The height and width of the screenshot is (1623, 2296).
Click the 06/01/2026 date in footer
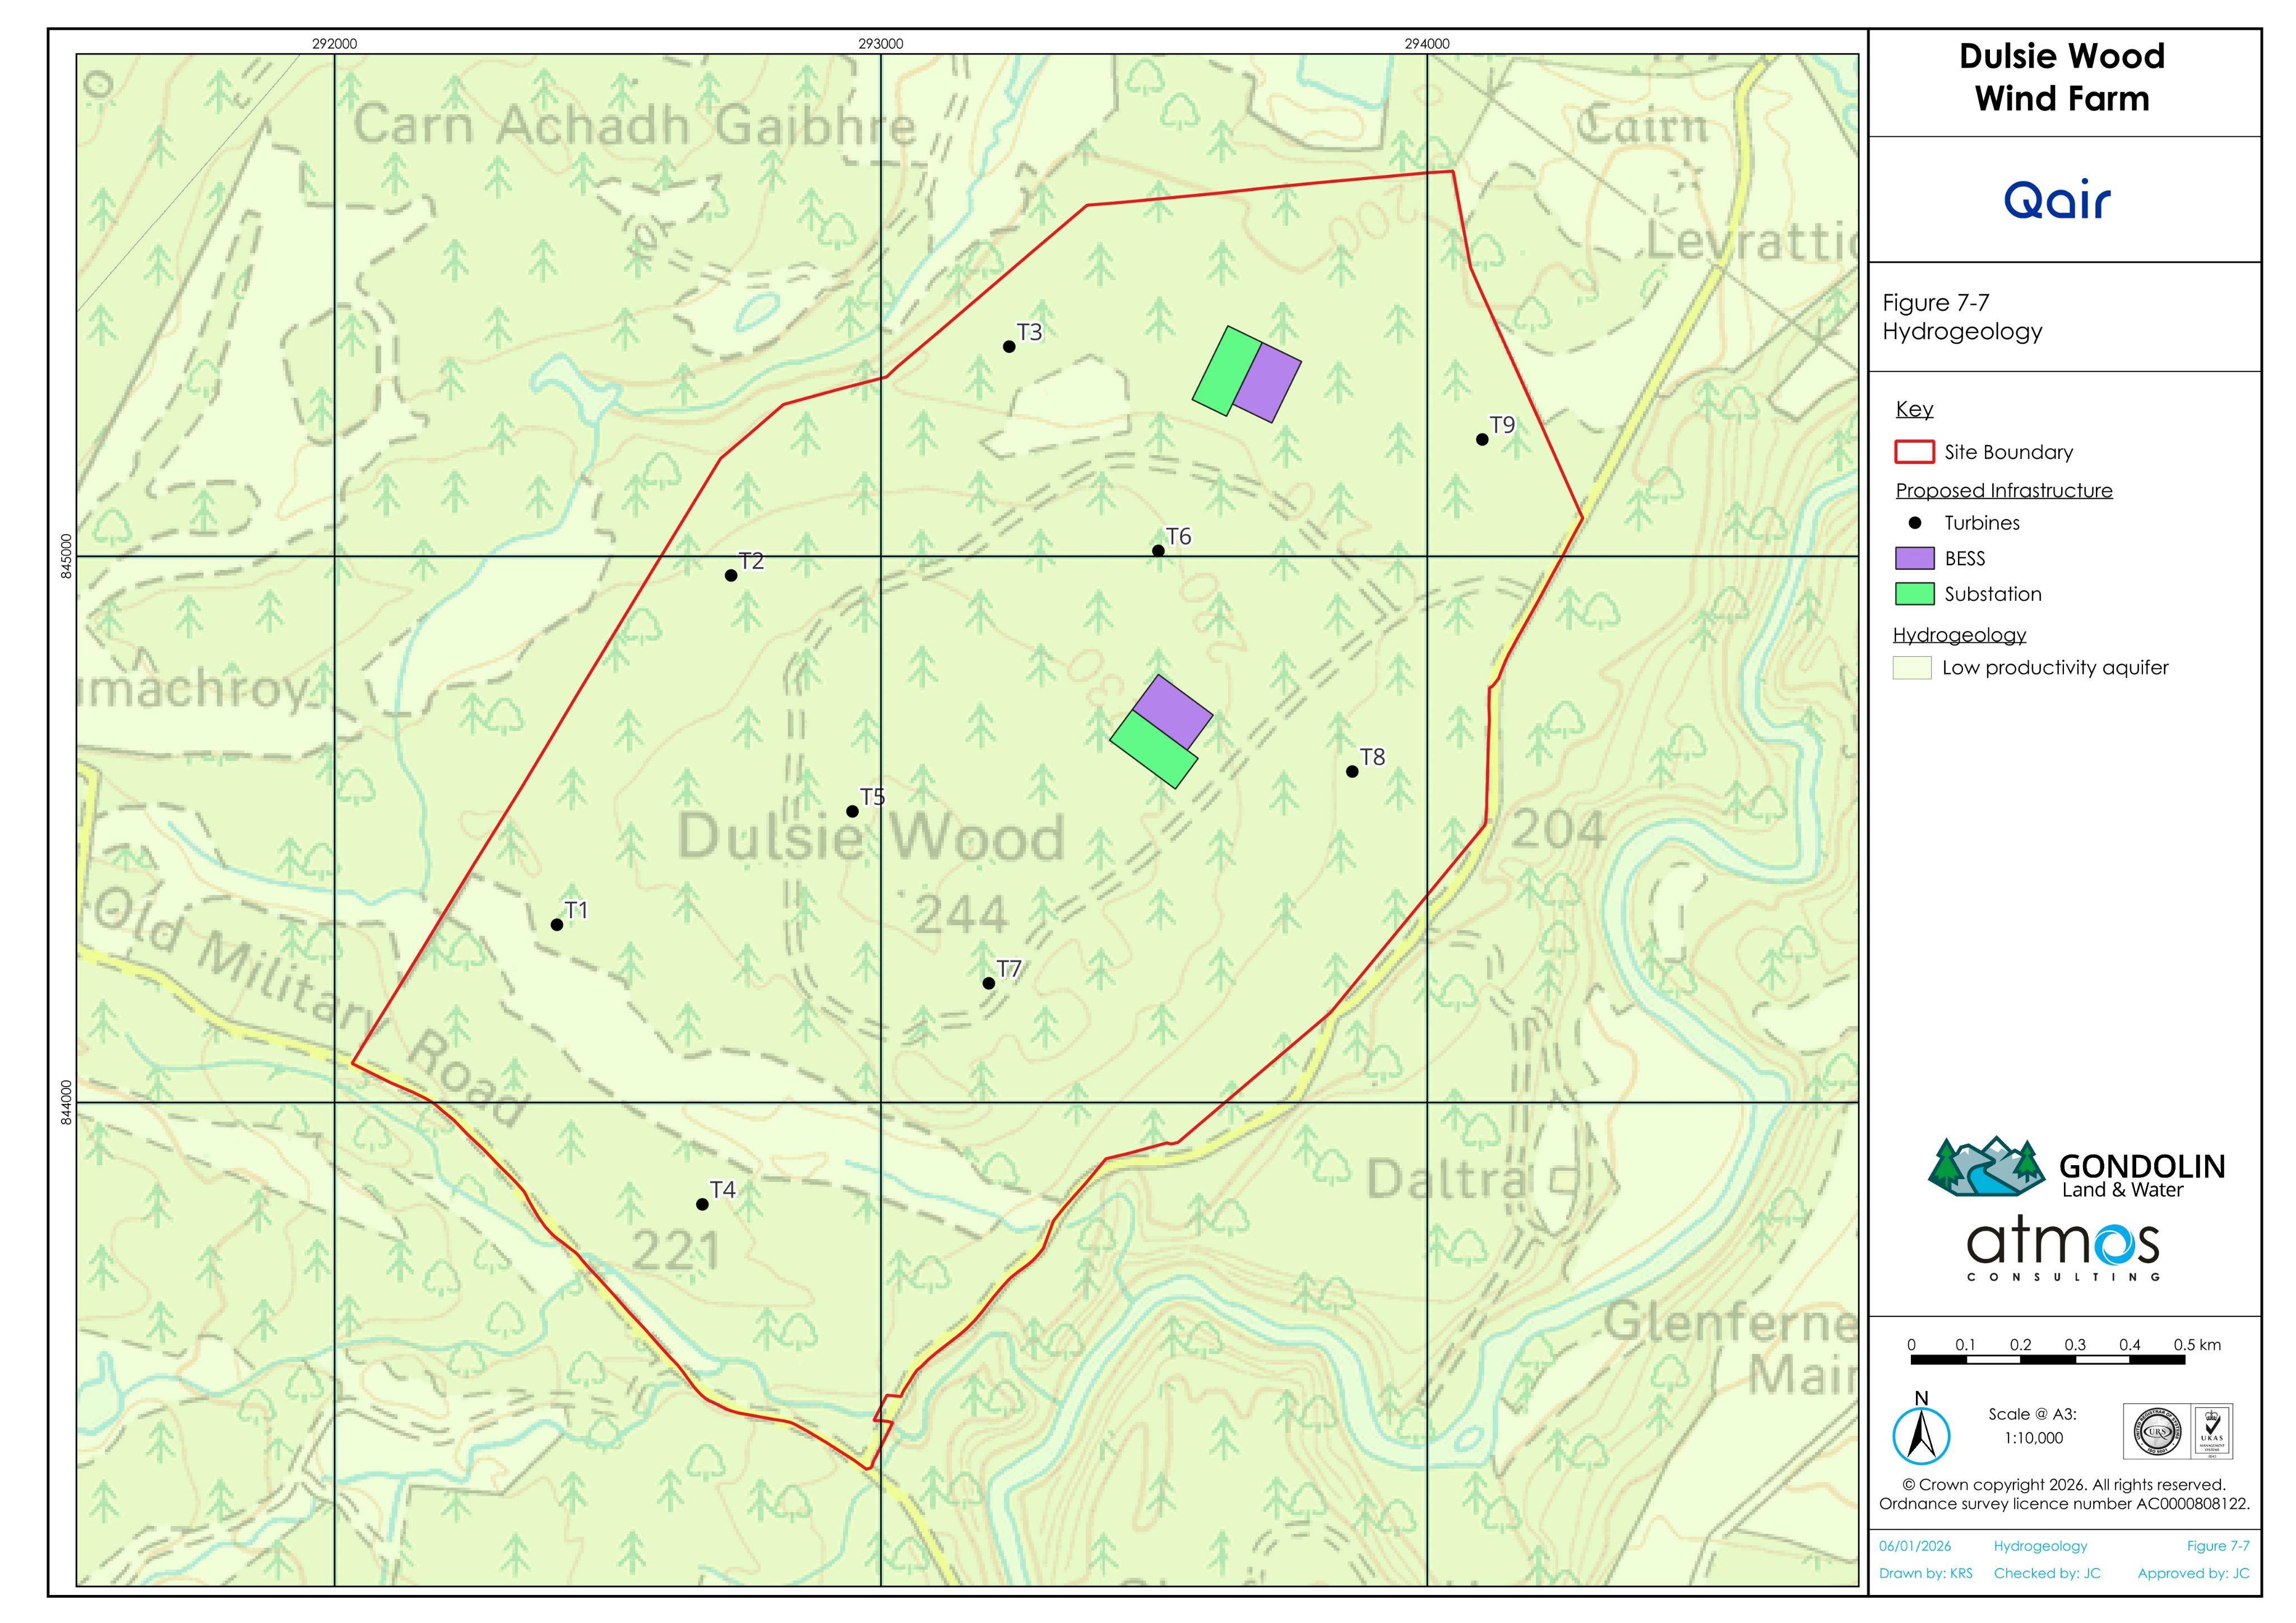pos(1915,1546)
